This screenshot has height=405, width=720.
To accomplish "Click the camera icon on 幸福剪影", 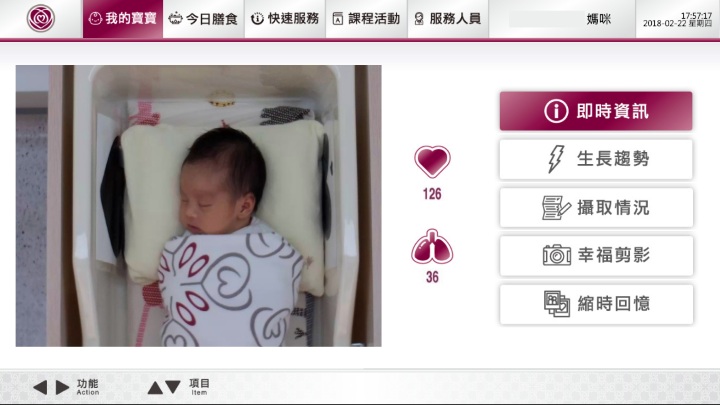I will pyautogui.click(x=557, y=255).
